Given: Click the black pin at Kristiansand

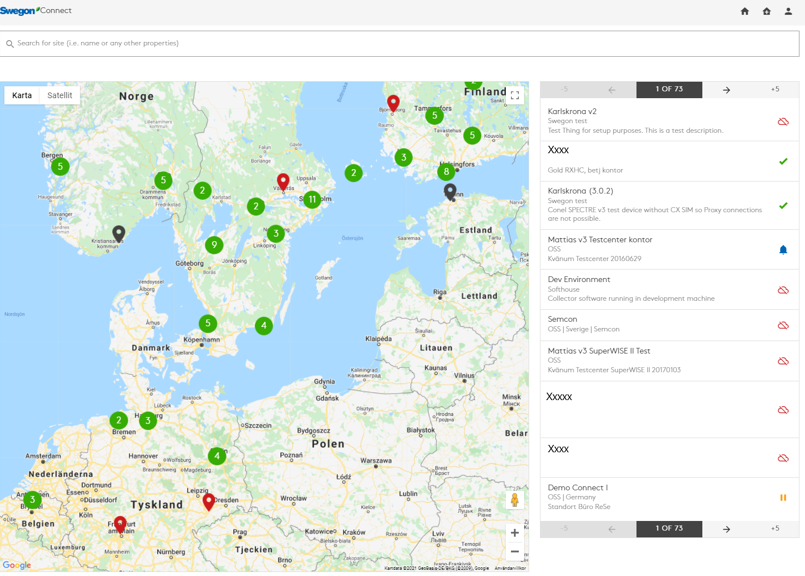Looking at the screenshot, I should tap(119, 234).
